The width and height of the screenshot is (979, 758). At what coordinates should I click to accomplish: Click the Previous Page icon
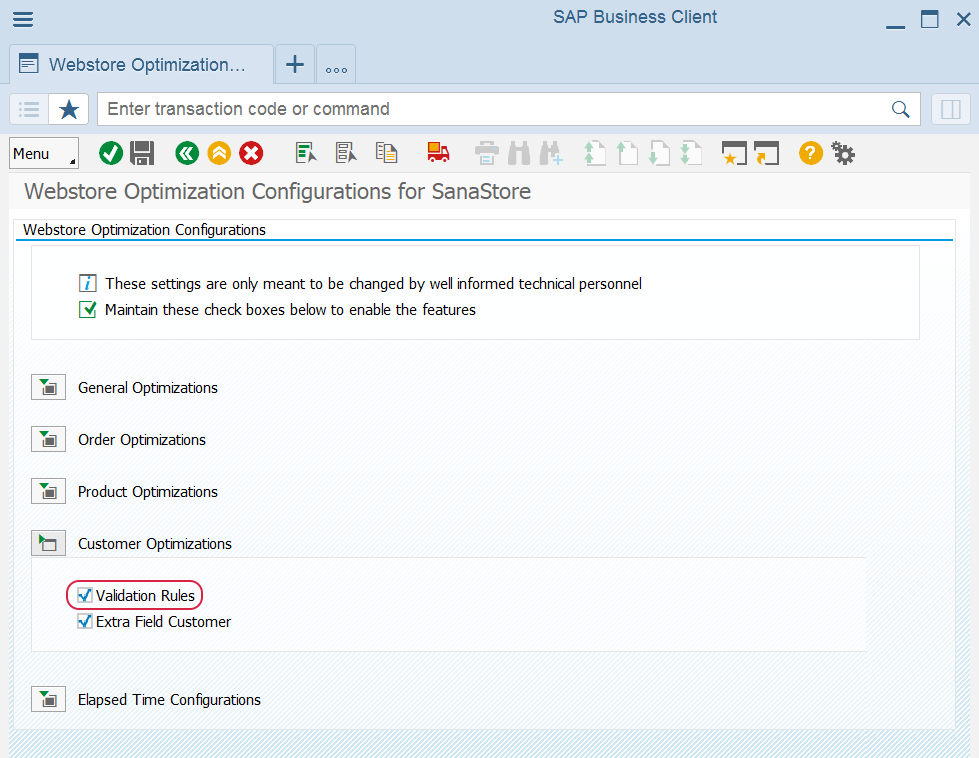click(x=627, y=153)
